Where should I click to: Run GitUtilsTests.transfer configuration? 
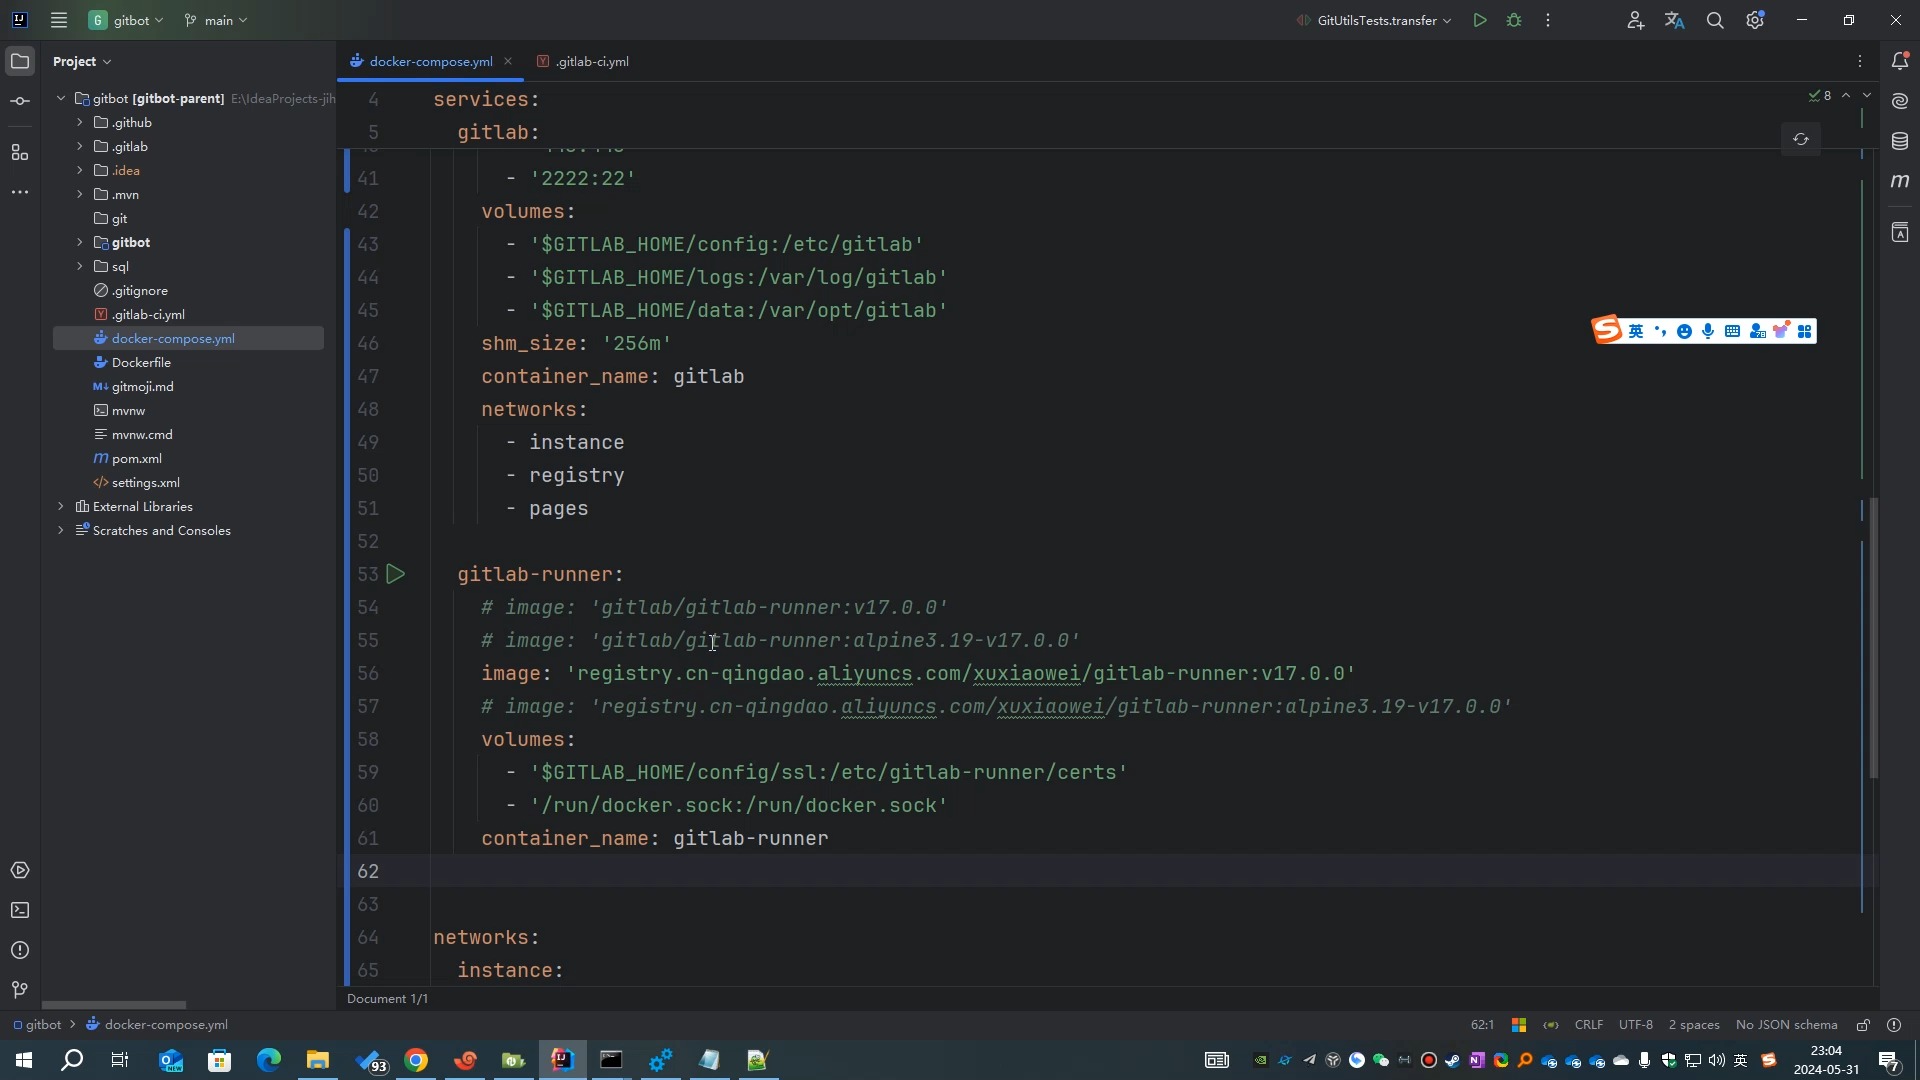pyautogui.click(x=1480, y=20)
